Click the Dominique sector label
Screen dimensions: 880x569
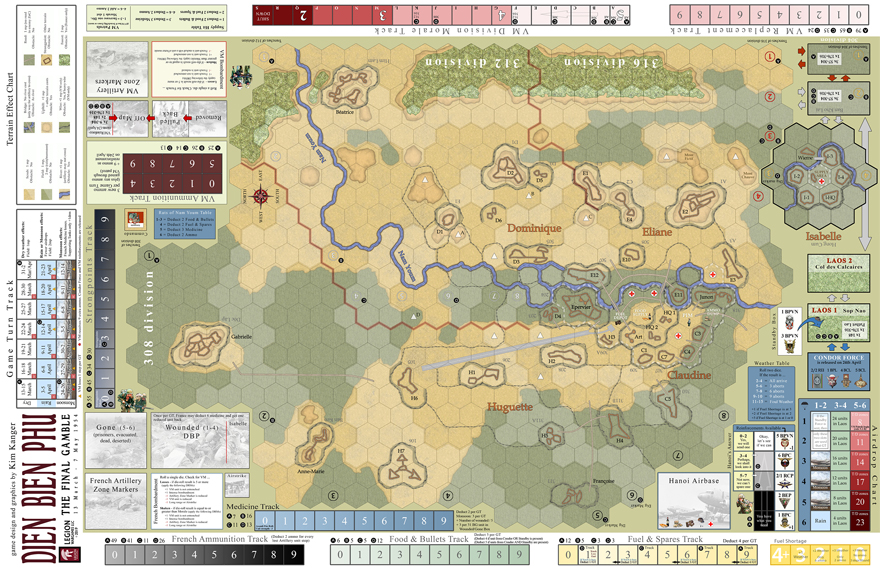pyautogui.click(x=534, y=228)
